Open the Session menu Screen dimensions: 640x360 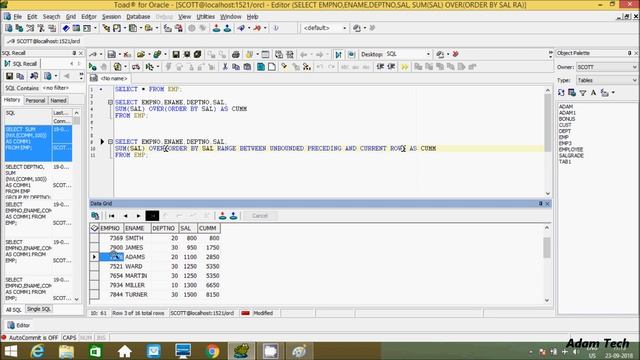point(111,17)
